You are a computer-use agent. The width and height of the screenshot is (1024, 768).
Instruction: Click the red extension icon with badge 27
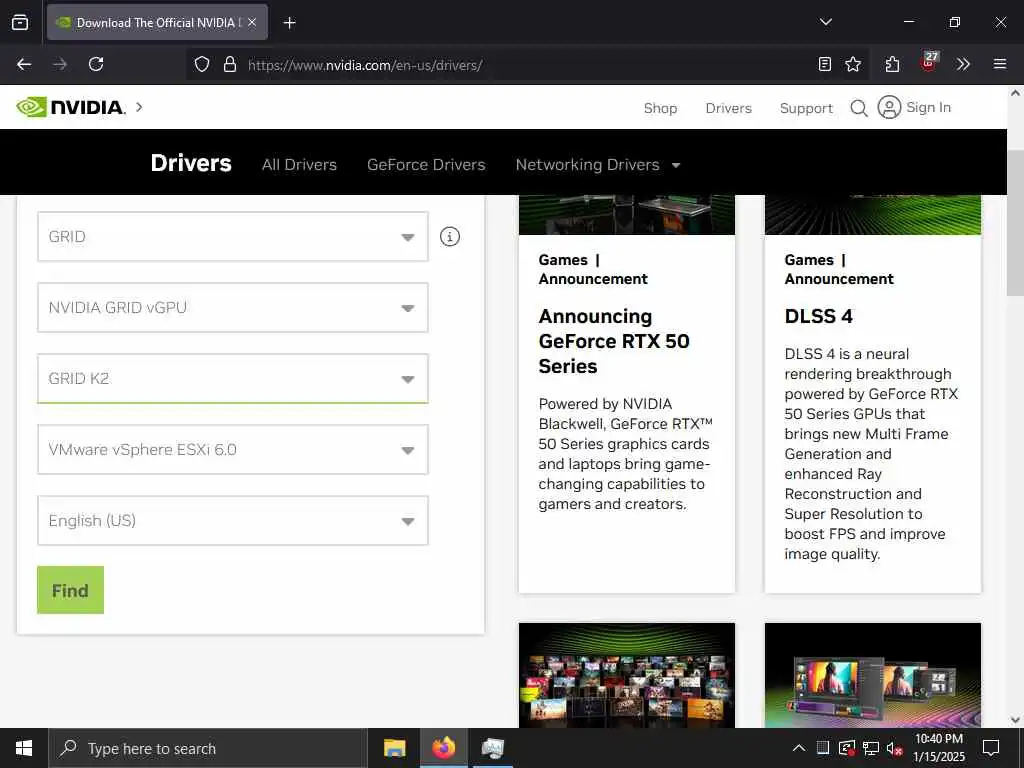tap(929, 62)
